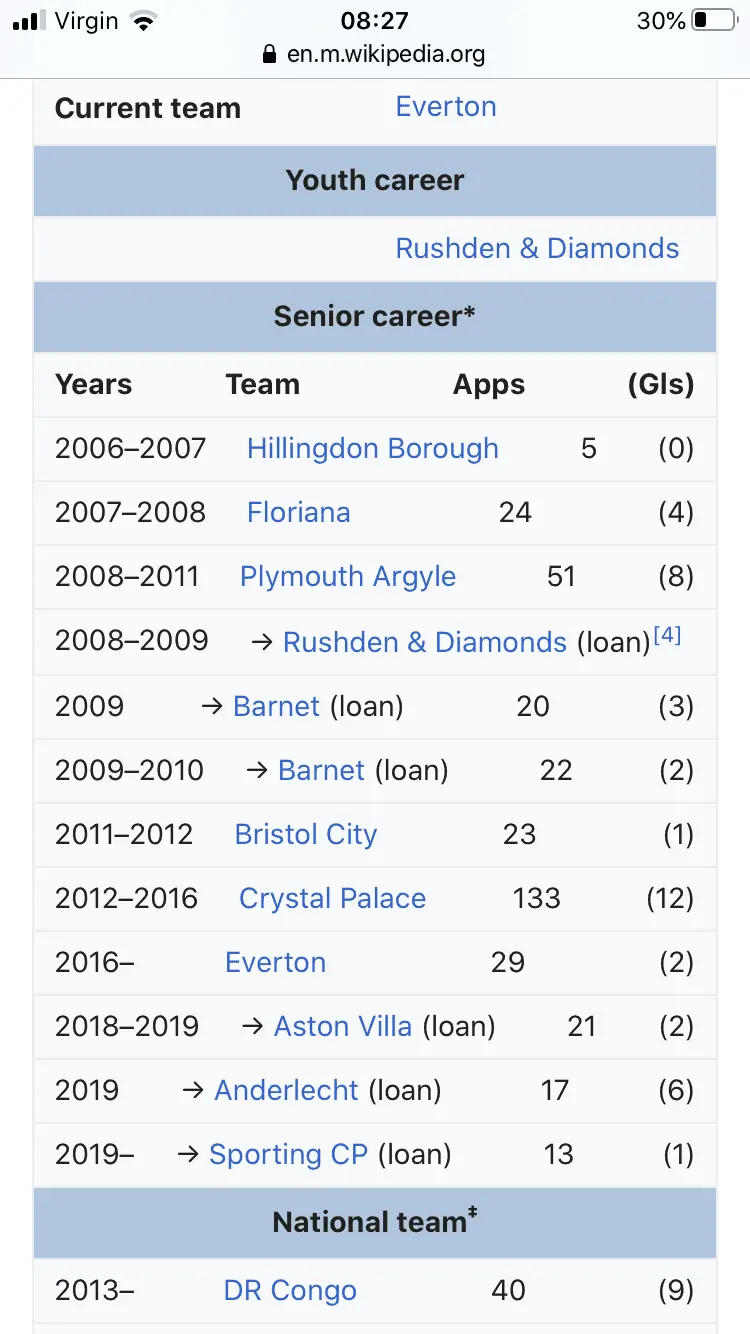Open the en.m.wikipedia.org address field
The width and height of the screenshot is (750, 1334).
(385, 54)
